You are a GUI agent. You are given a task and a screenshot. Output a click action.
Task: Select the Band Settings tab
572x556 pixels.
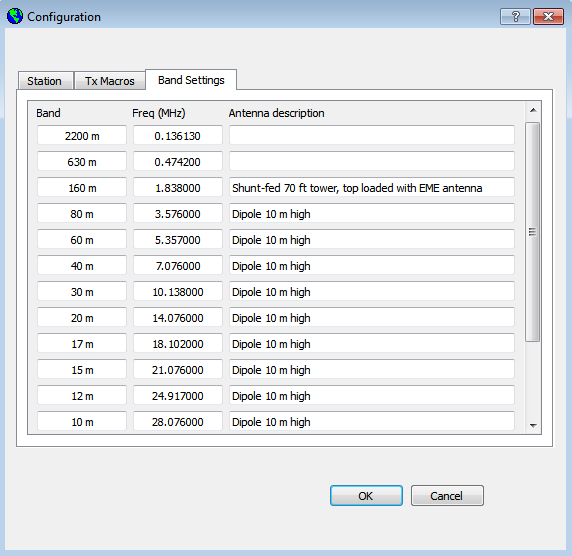191,80
